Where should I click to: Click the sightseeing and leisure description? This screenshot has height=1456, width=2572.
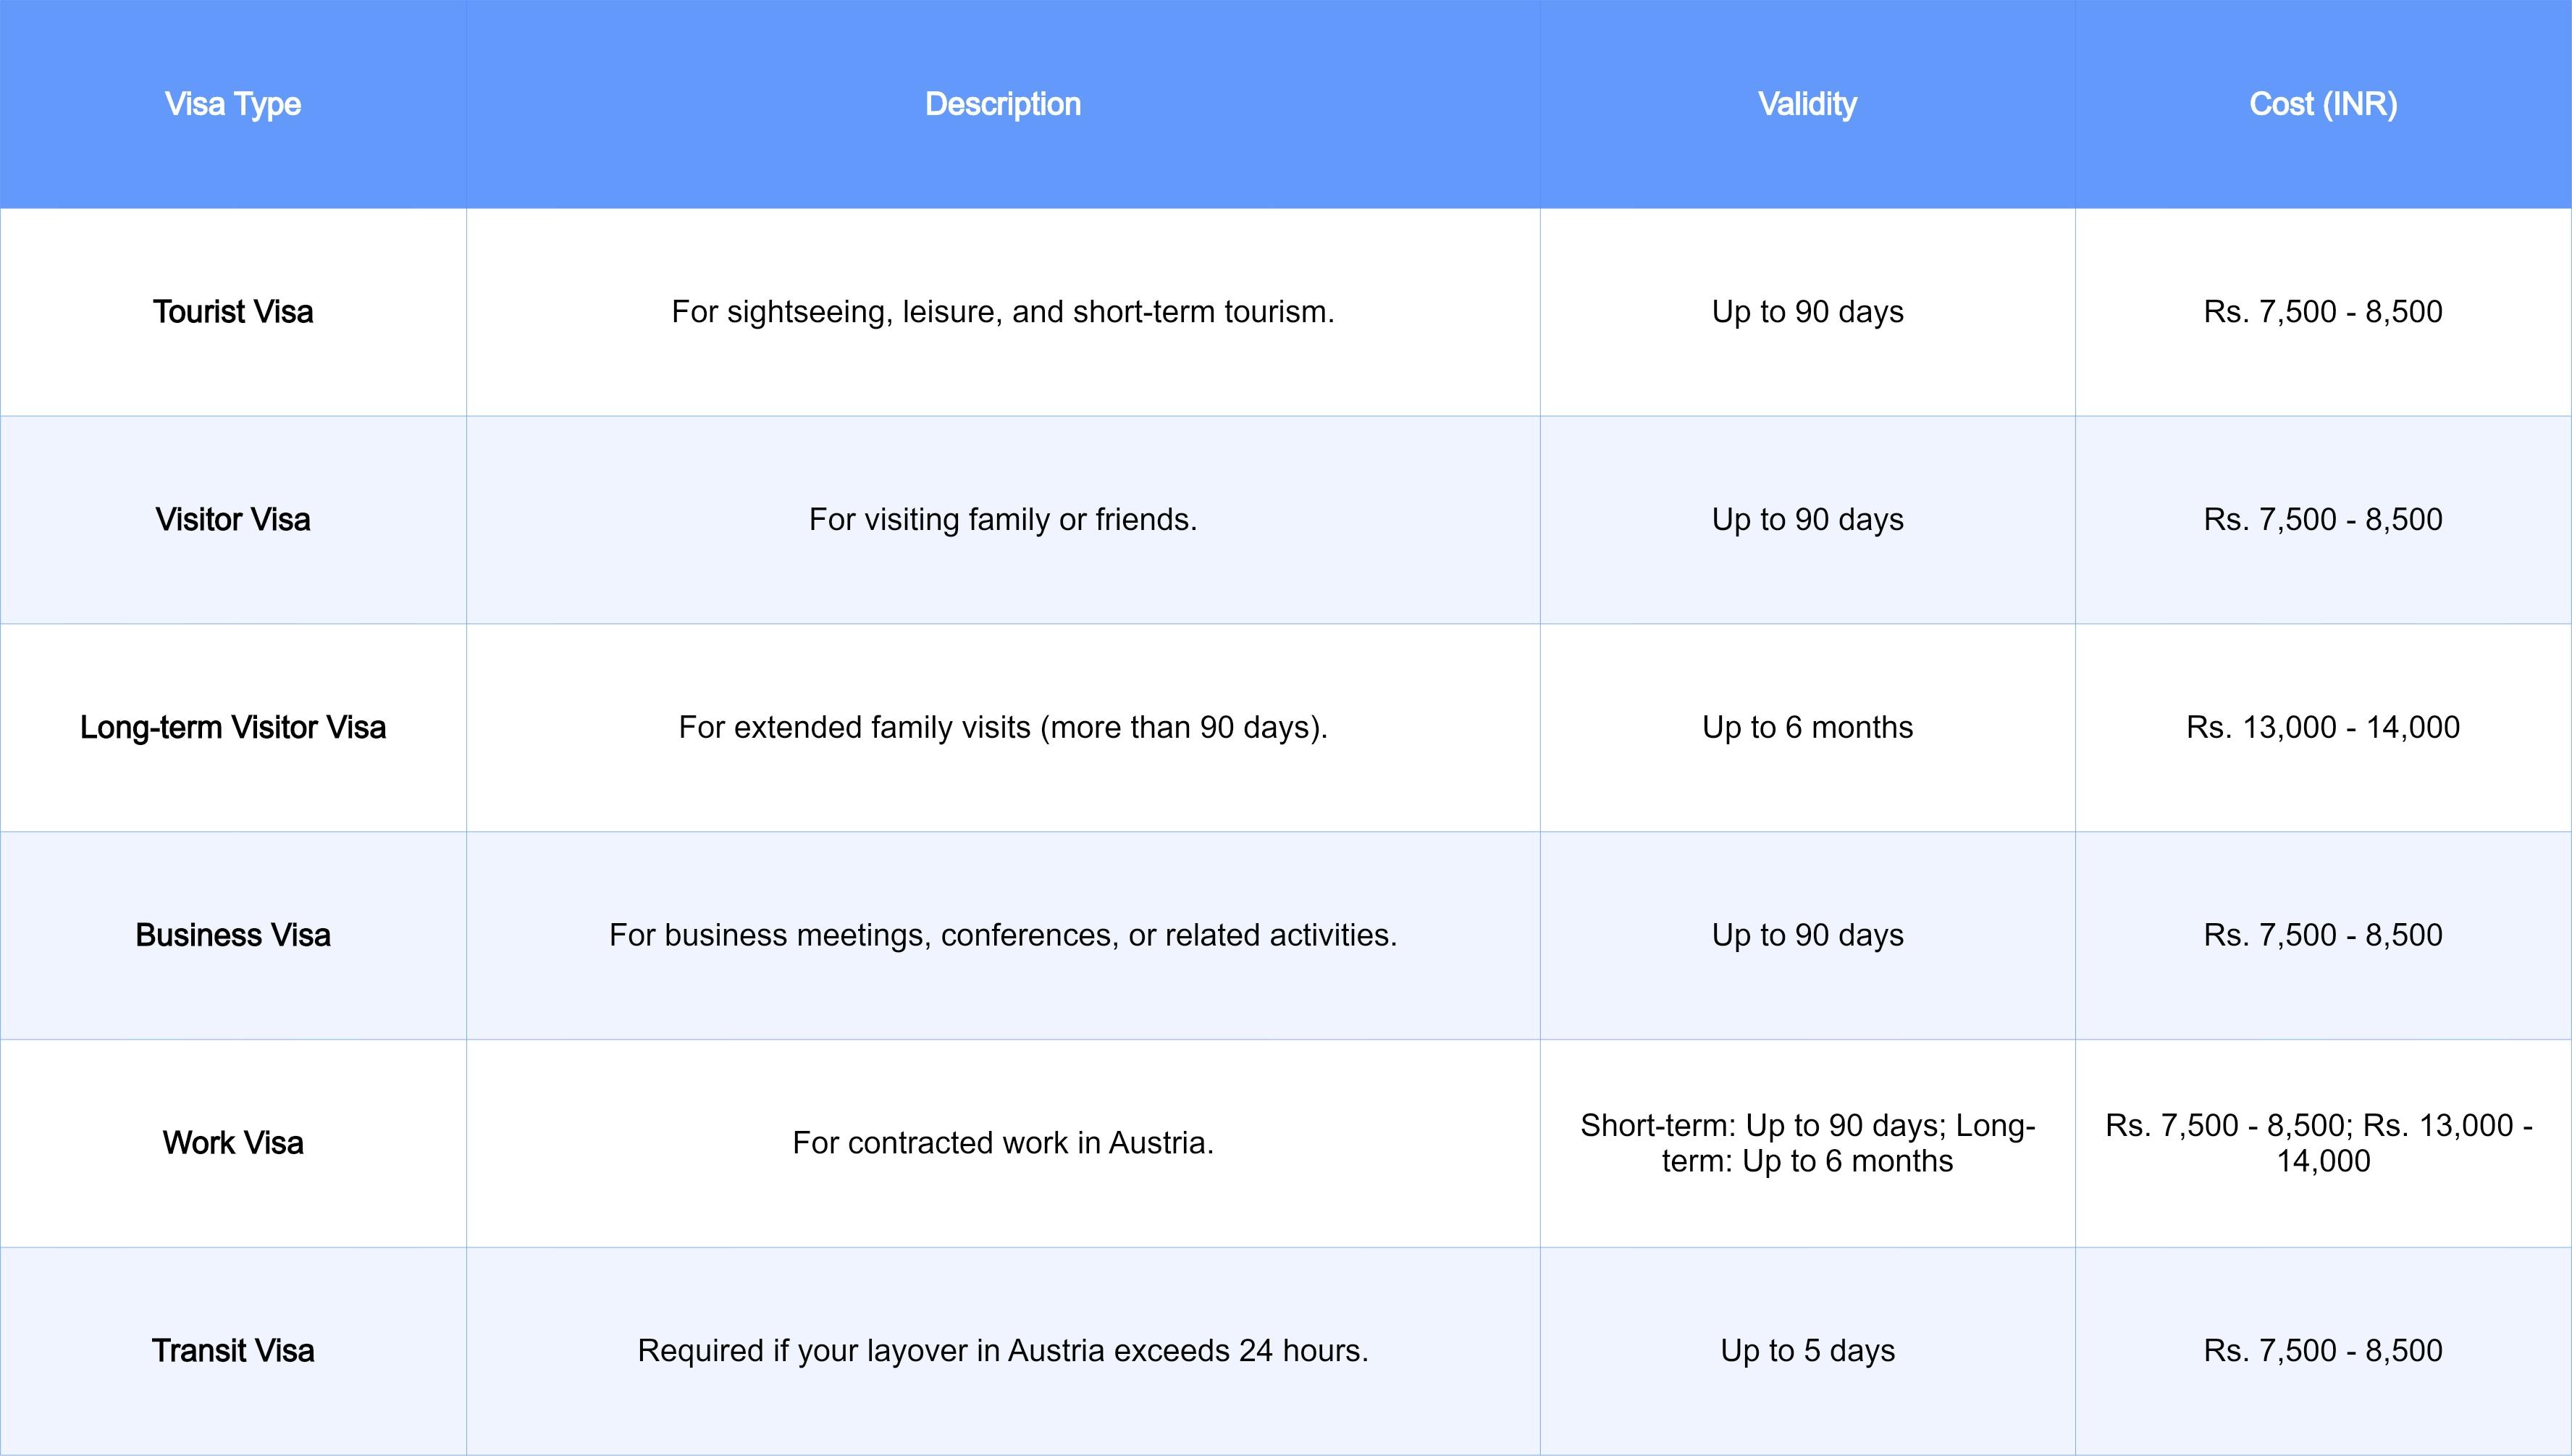pyautogui.click(x=1003, y=312)
